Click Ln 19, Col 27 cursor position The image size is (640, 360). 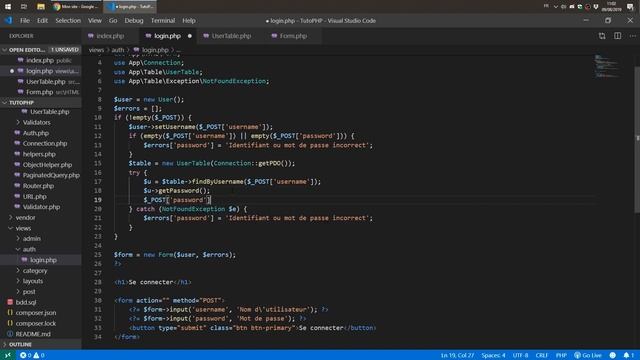click(457, 355)
